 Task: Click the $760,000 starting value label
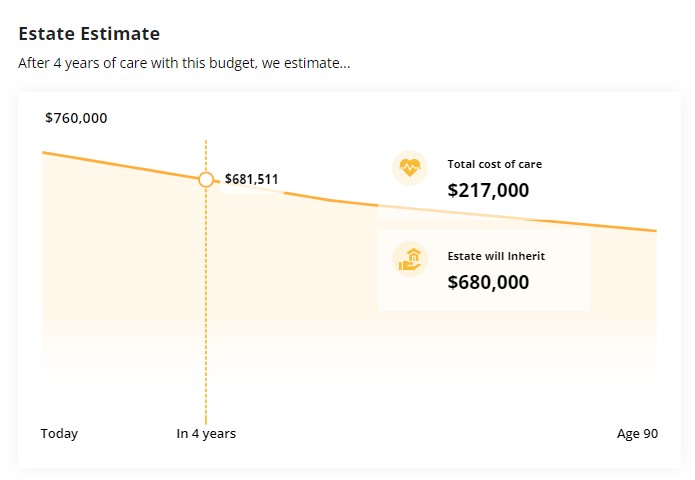pyautogui.click(x=76, y=118)
